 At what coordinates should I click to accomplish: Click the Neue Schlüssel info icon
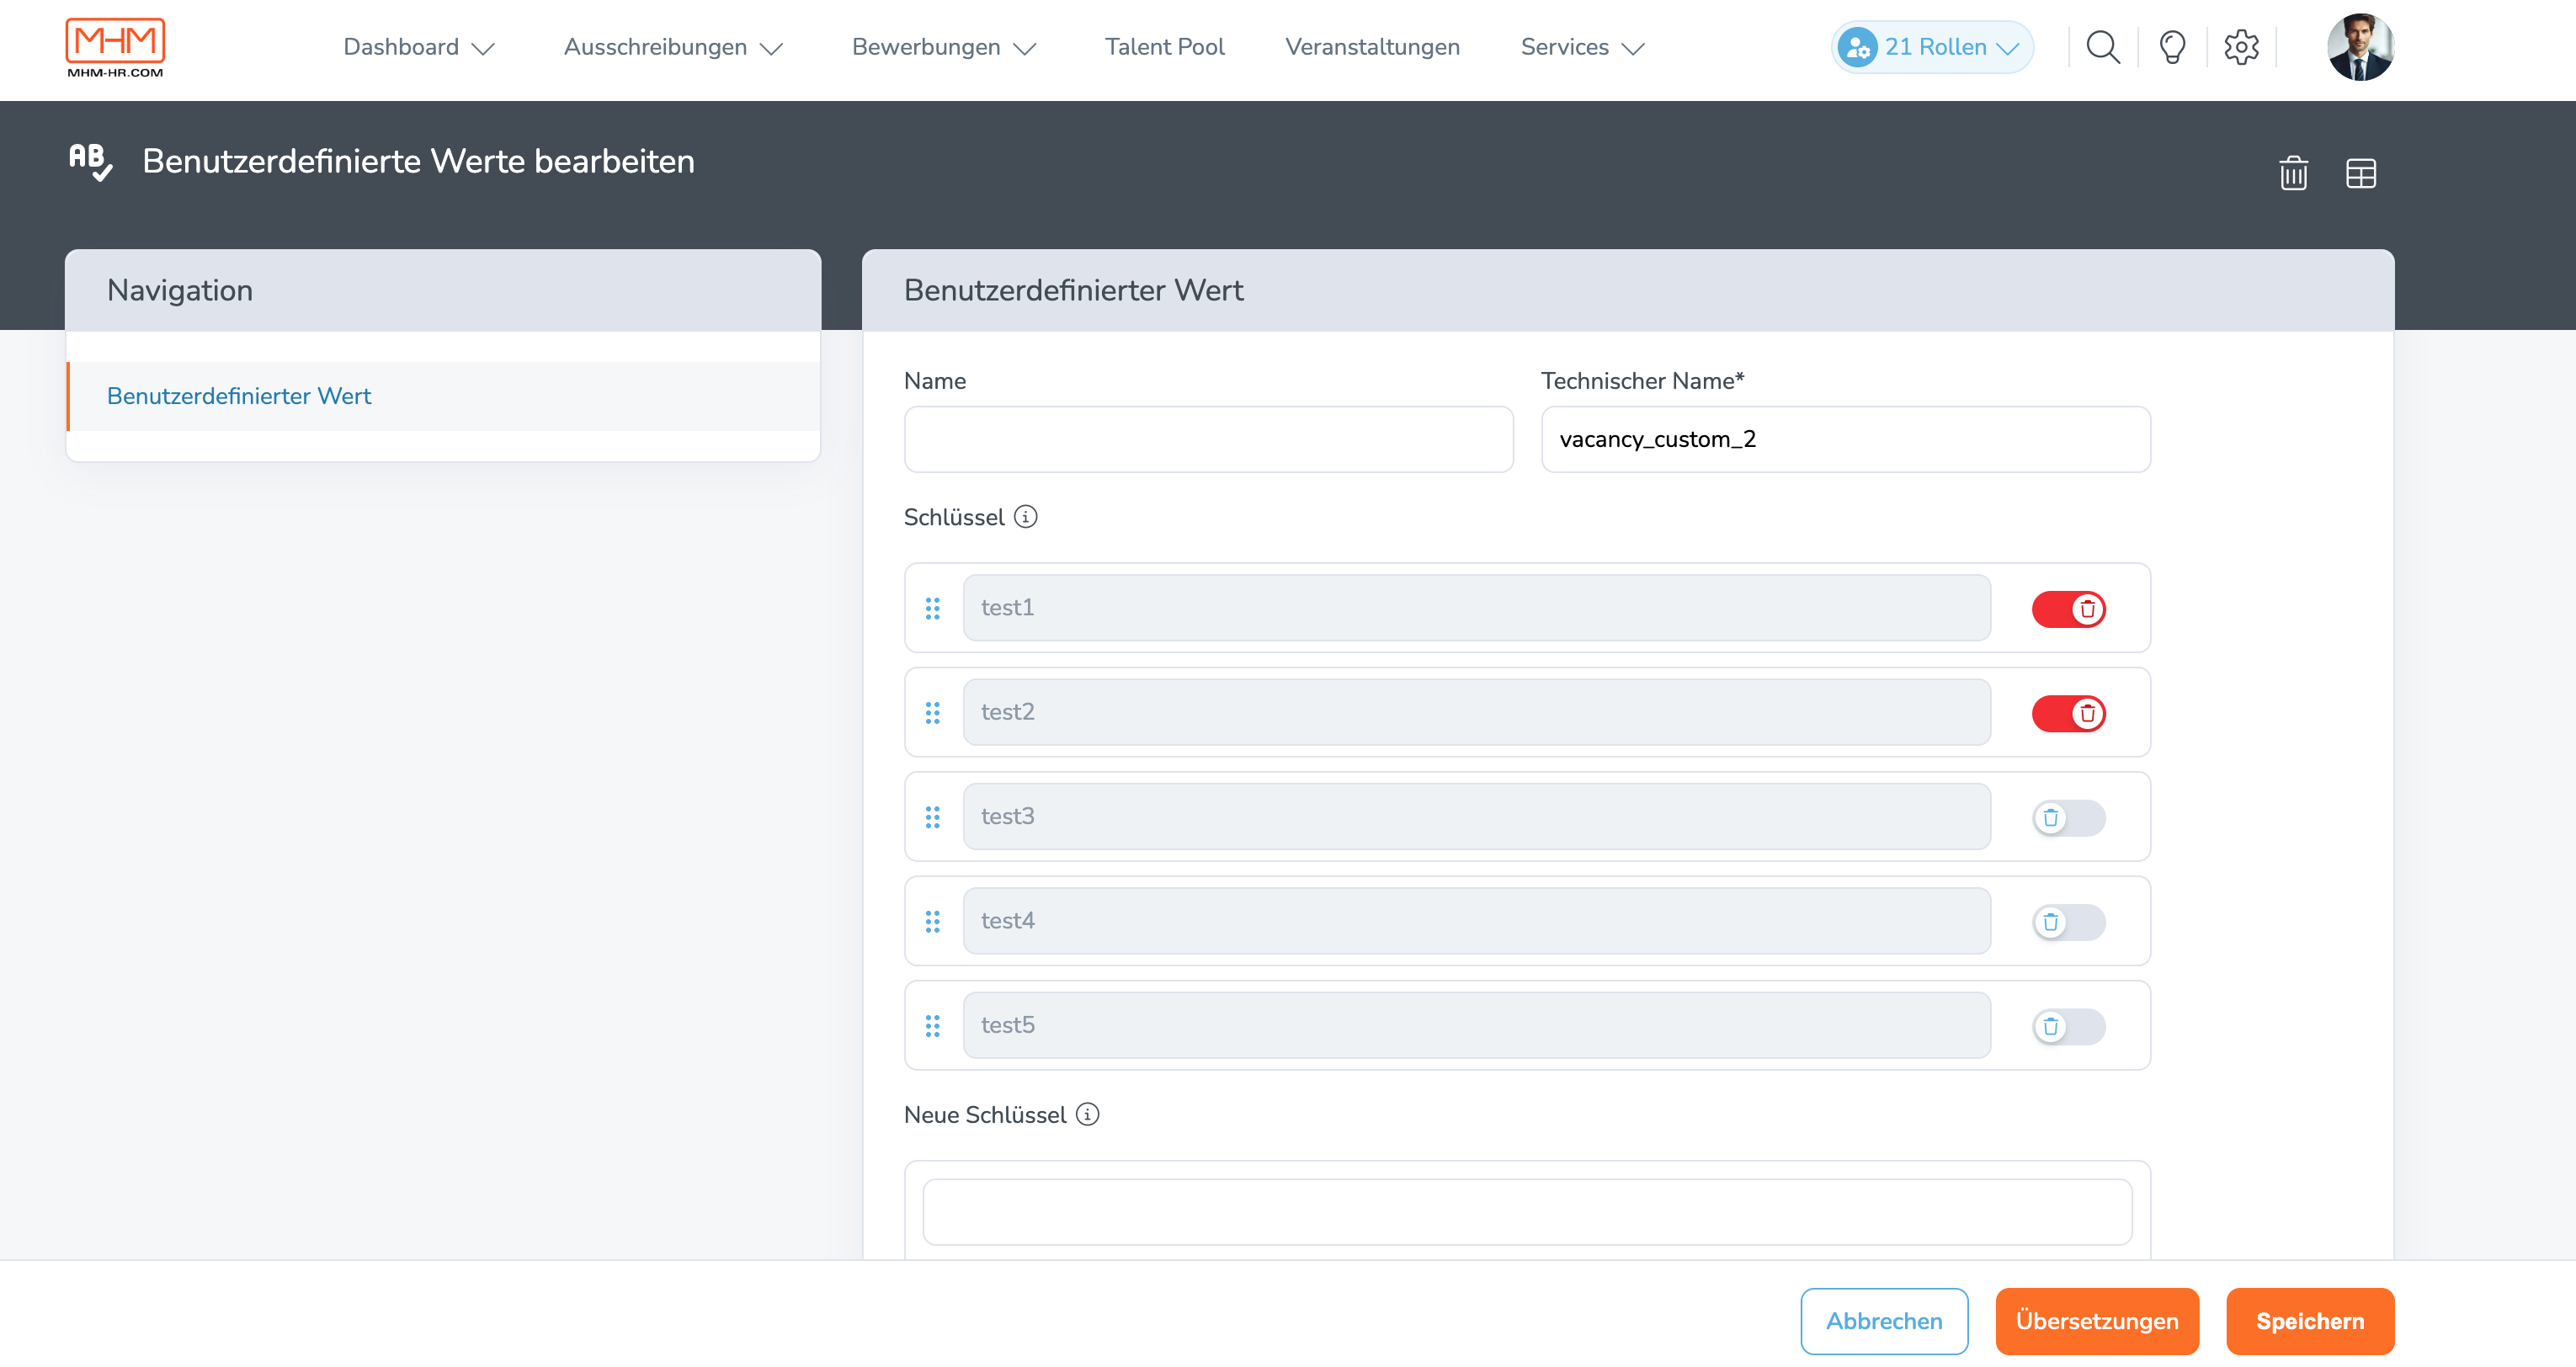1087,1114
